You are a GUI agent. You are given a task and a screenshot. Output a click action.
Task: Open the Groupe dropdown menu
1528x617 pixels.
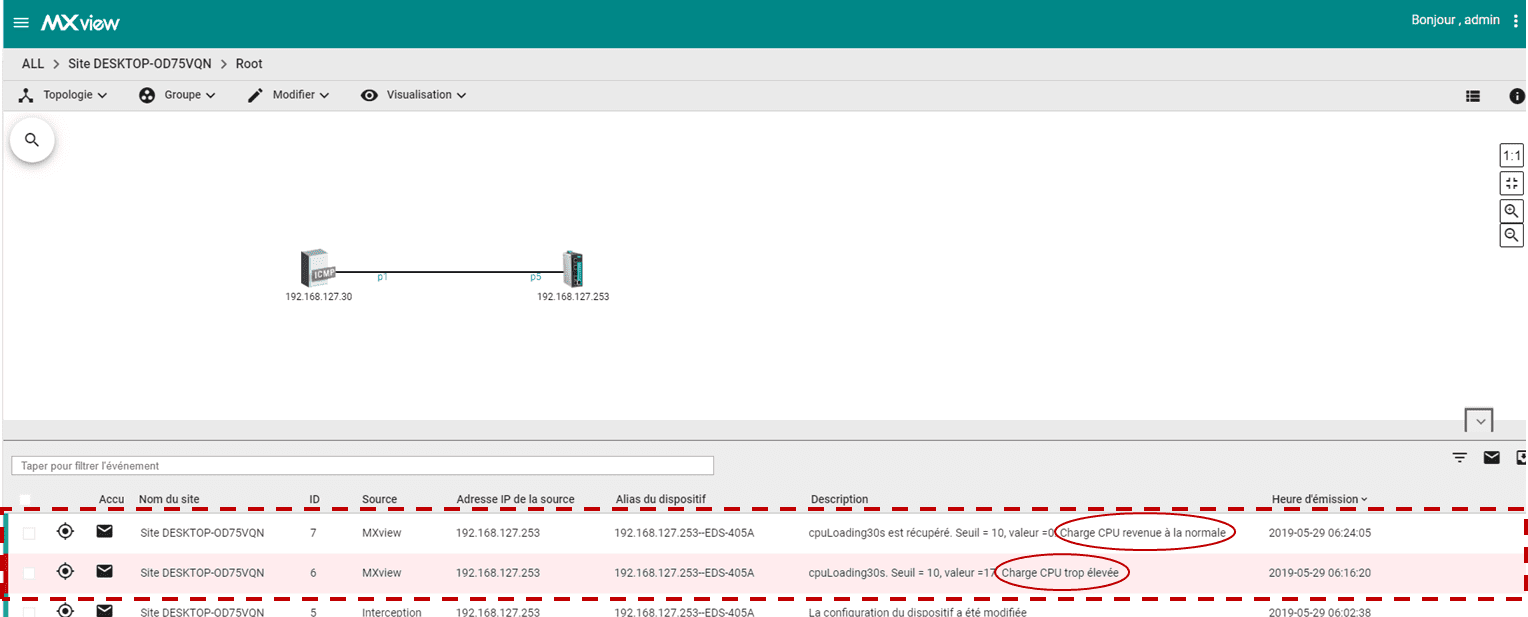click(178, 95)
